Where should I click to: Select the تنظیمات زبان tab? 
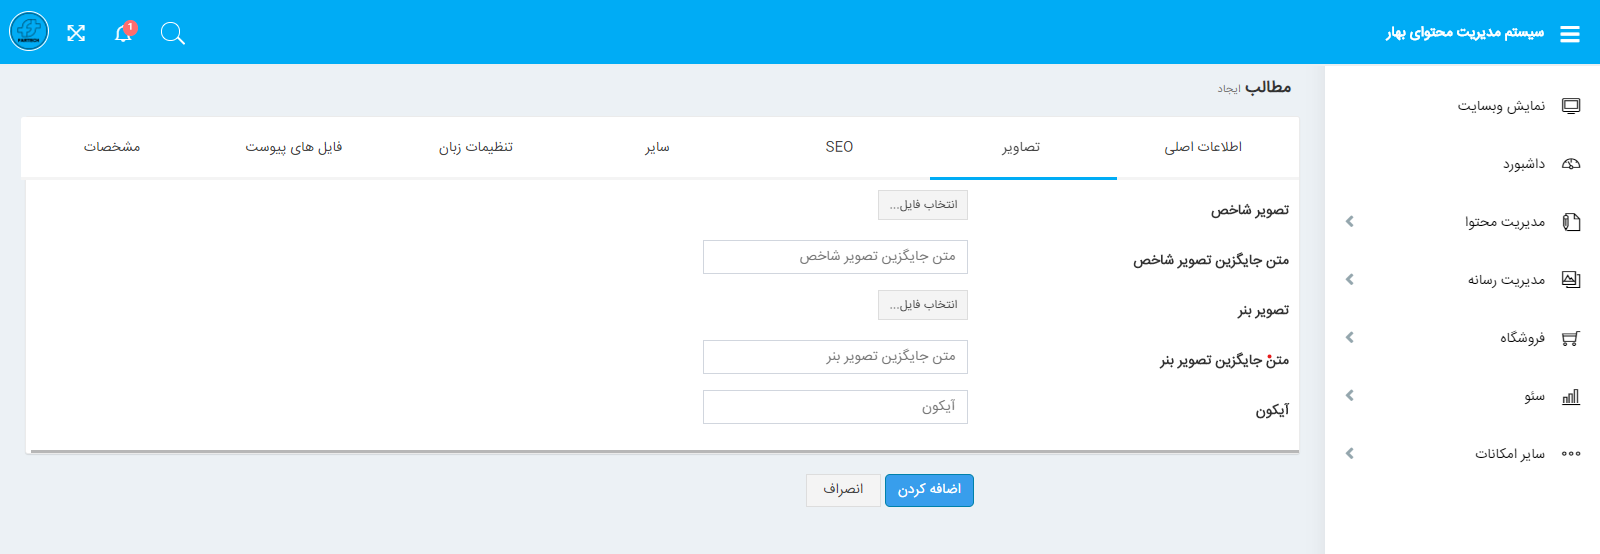point(476,147)
